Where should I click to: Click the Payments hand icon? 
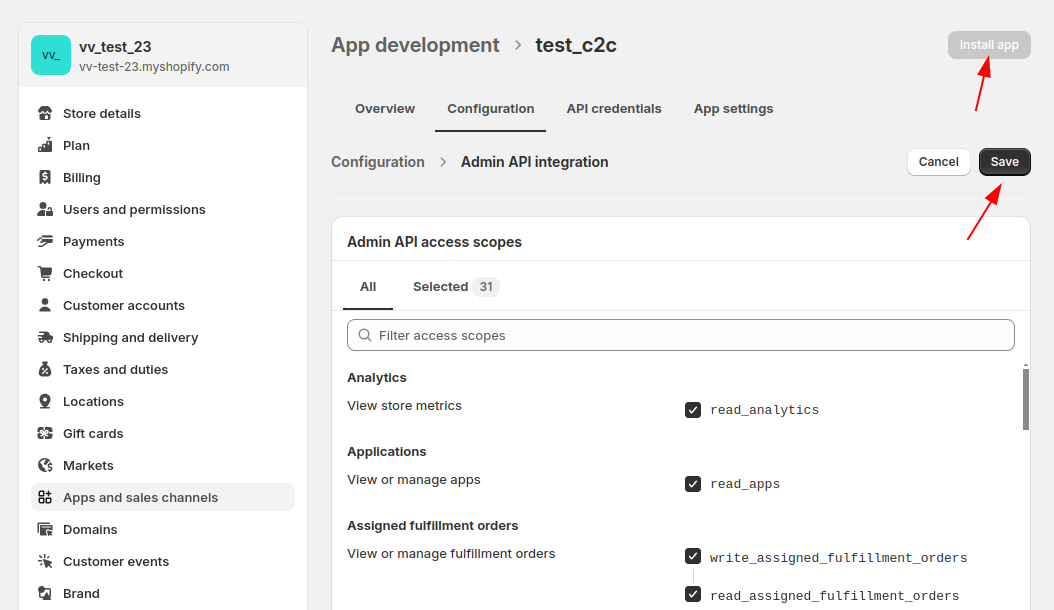(45, 241)
